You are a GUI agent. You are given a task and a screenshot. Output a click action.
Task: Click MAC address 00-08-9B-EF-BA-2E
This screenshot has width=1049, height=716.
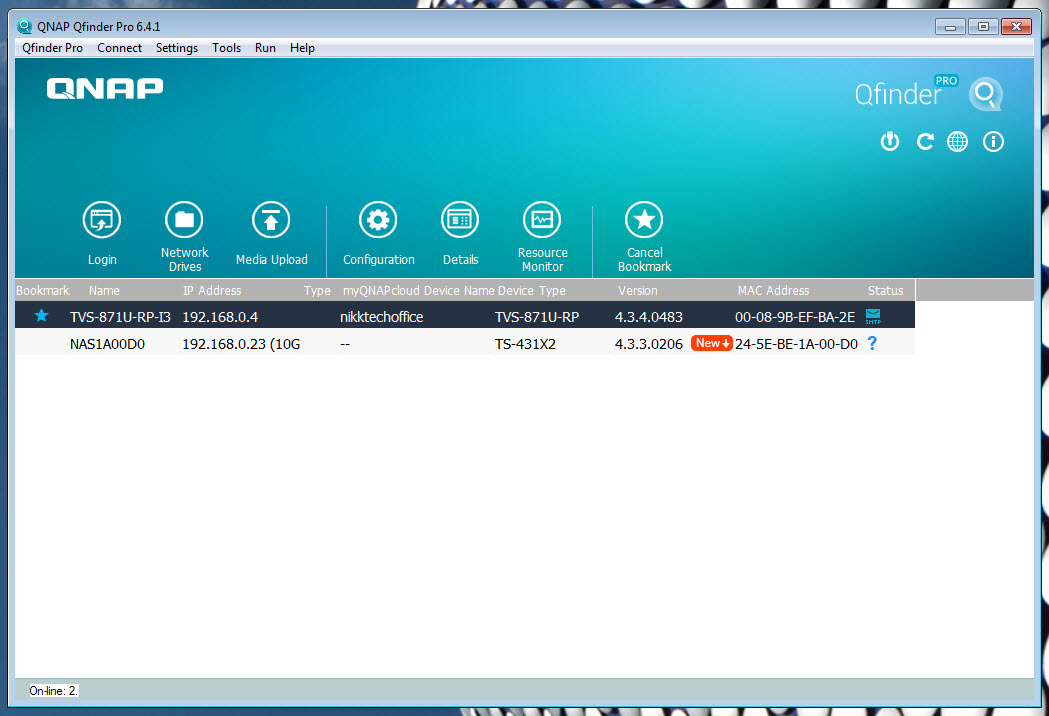coord(795,317)
